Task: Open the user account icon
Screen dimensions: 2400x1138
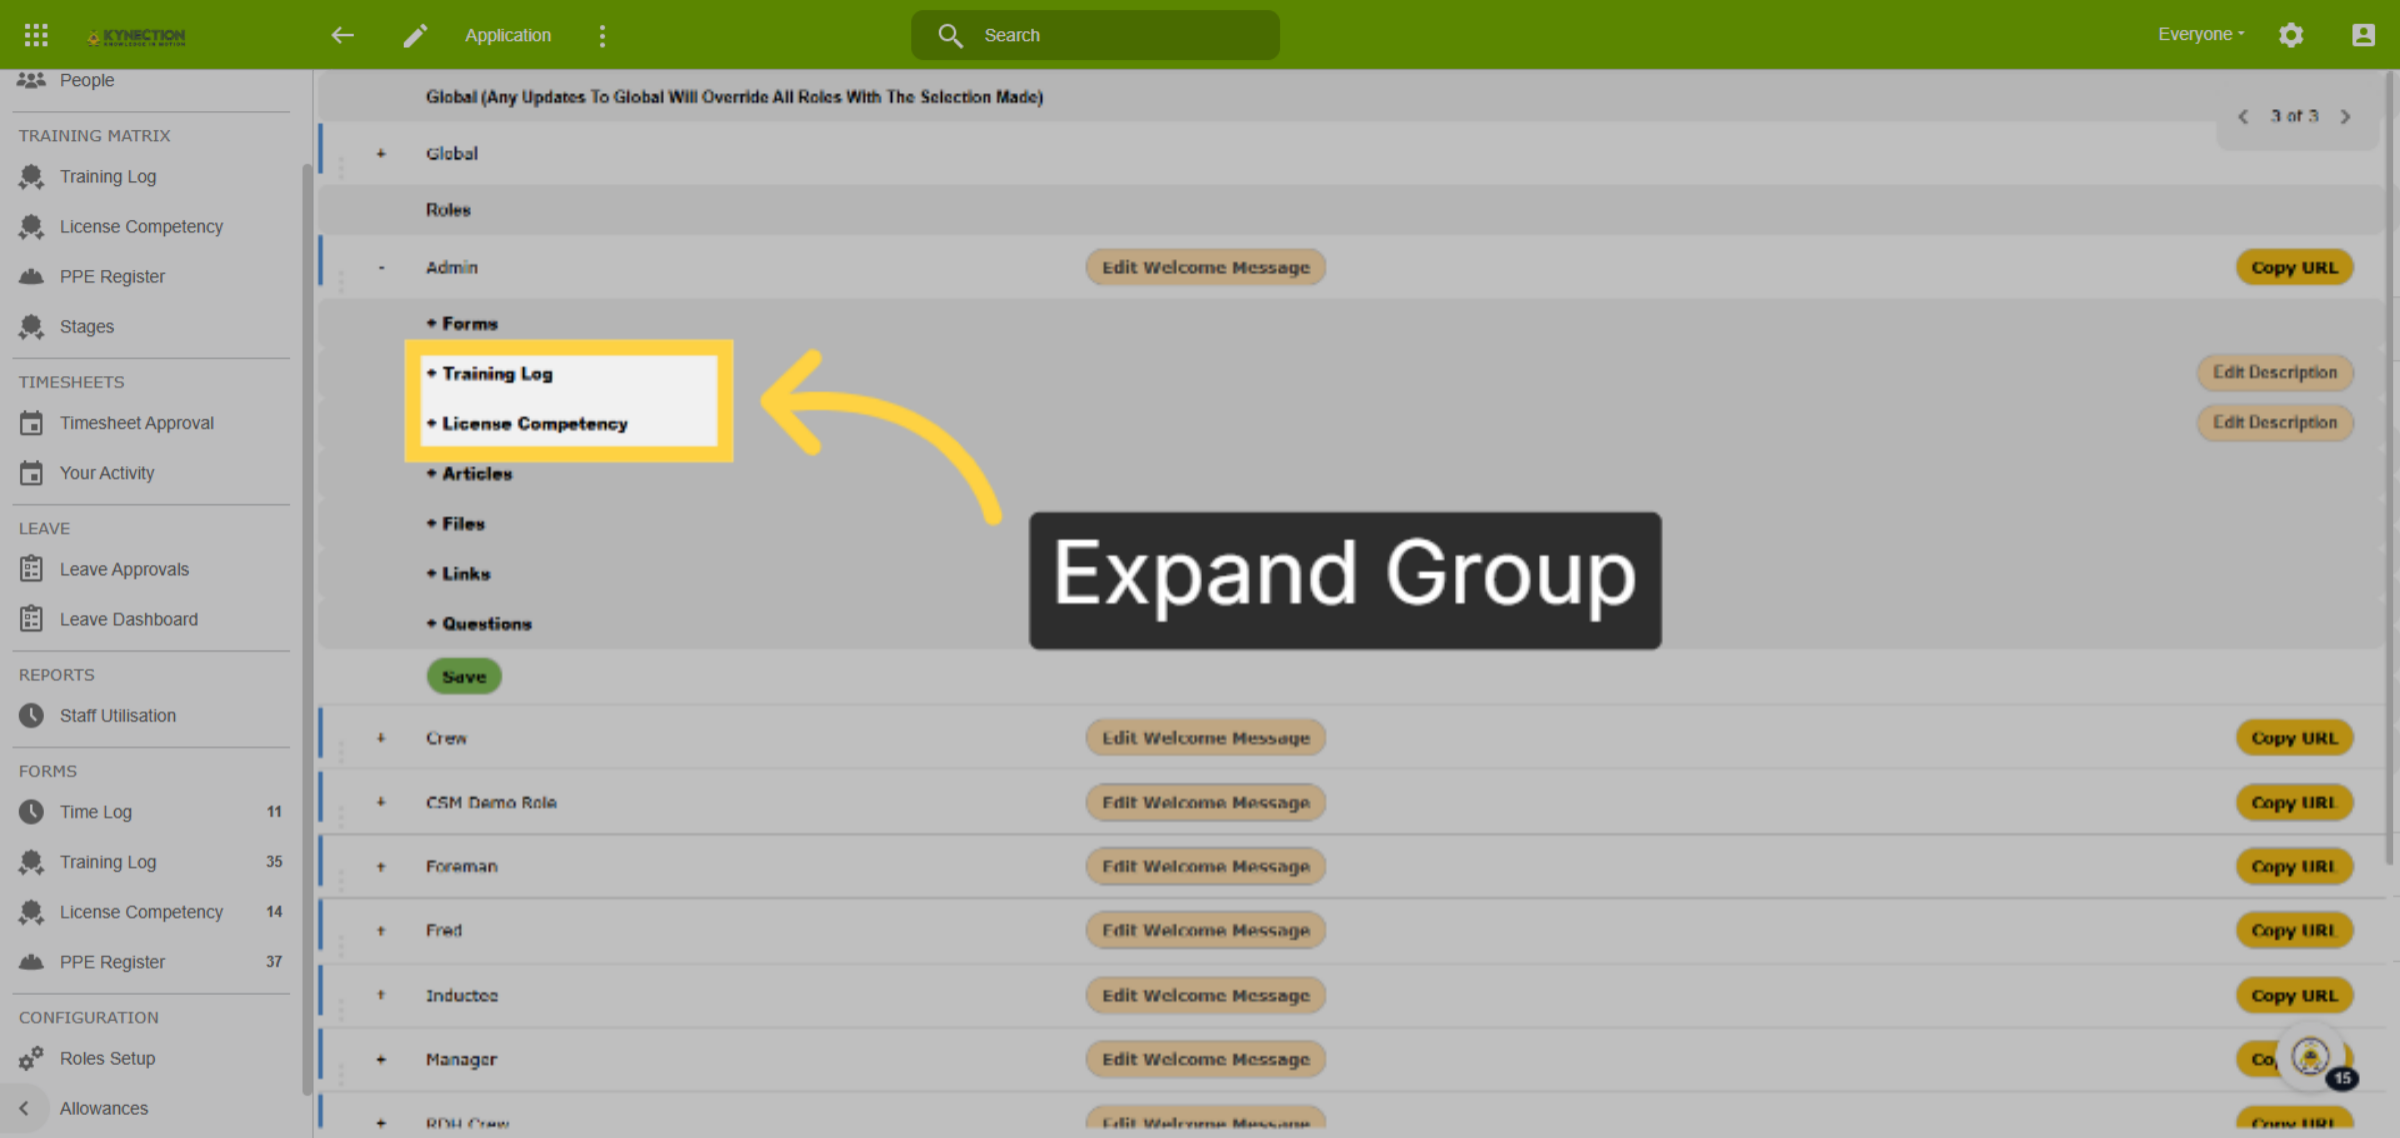Action: point(2363,35)
